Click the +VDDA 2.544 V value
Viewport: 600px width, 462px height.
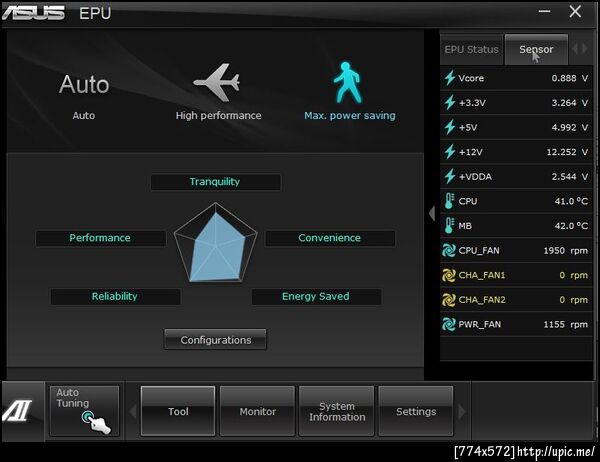coord(569,176)
